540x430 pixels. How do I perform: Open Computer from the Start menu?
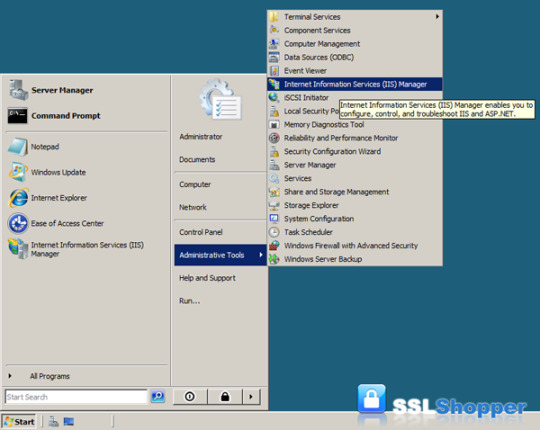195,184
